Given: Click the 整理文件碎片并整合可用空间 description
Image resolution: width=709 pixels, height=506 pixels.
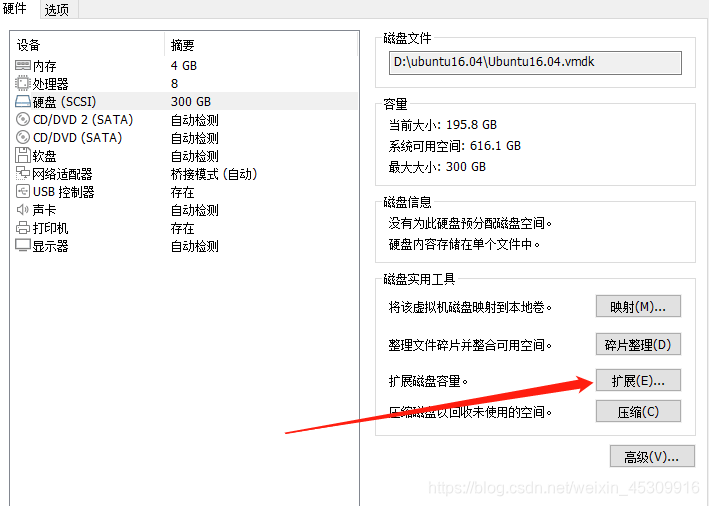Looking at the screenshot, I should (x=470, y=345).
